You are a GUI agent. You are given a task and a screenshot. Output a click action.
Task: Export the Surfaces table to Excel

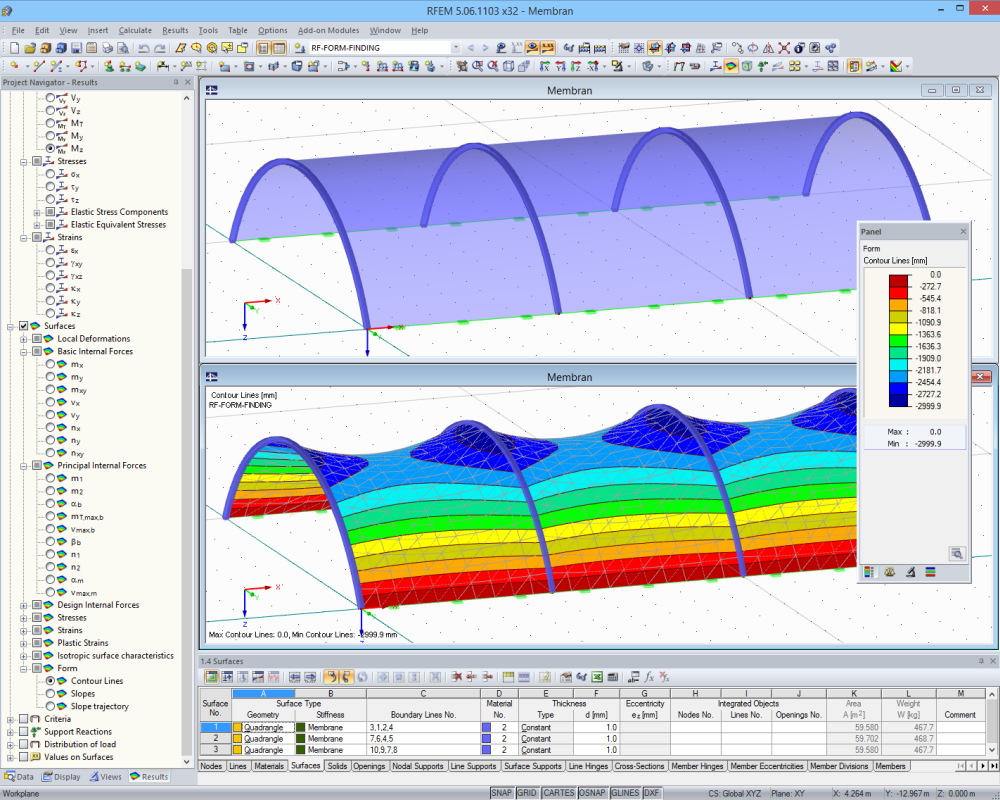(x=596, y=677)
